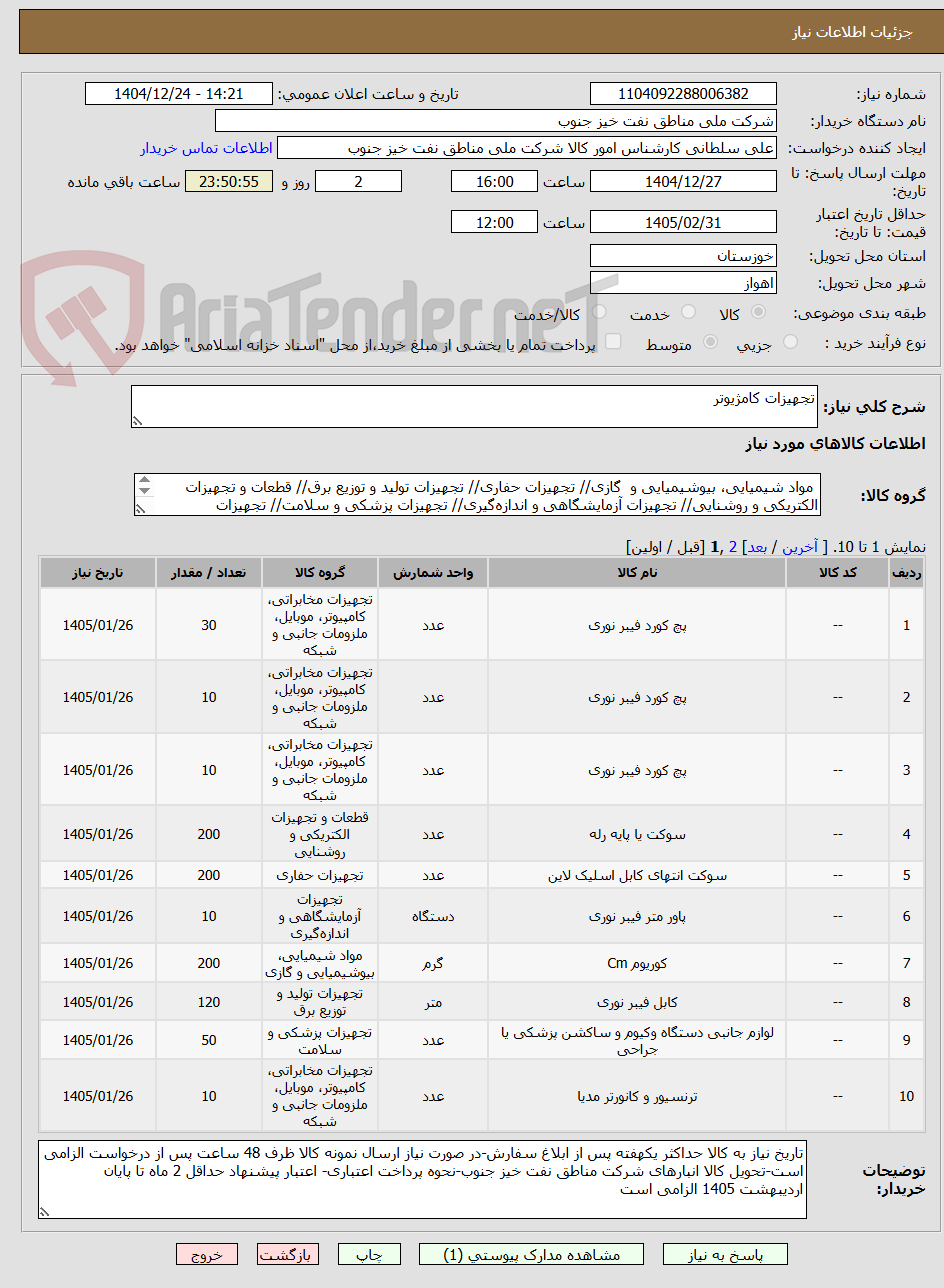Click مشاهده مدارک پیوستی (1) button
The height and width of the screenshot is (1288, 944).
[533, 1254]
